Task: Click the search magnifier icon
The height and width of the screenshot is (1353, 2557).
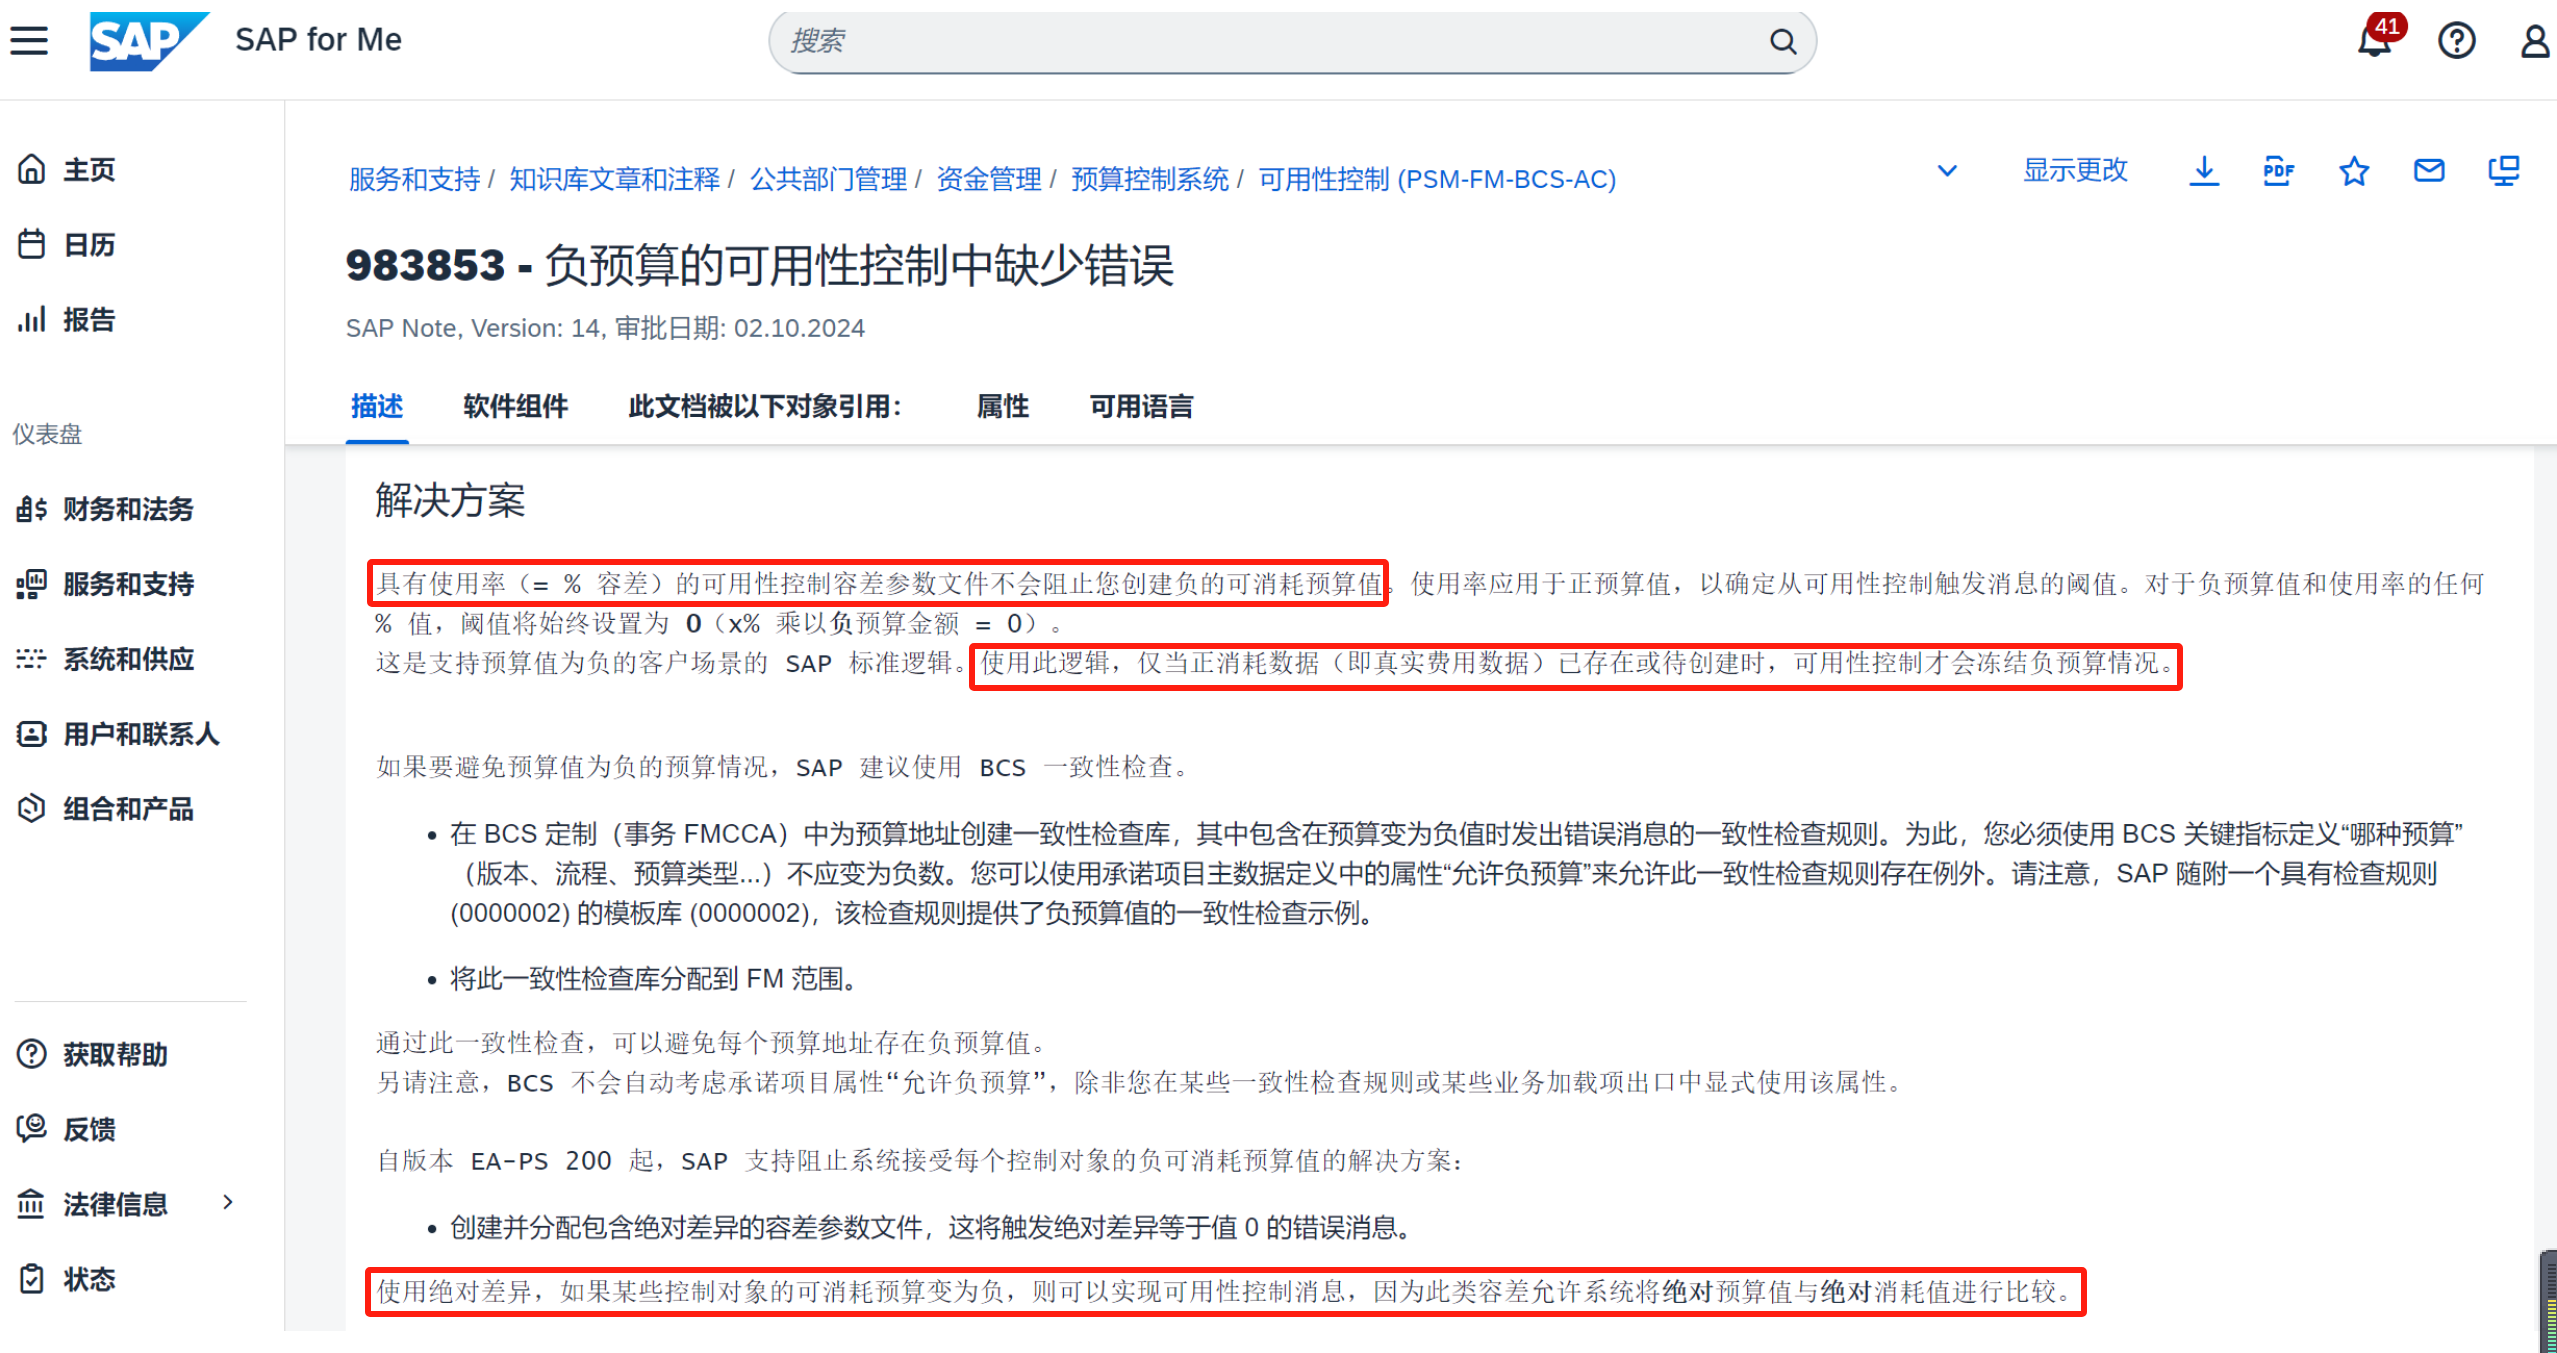Action: [x=1783, y=41]
